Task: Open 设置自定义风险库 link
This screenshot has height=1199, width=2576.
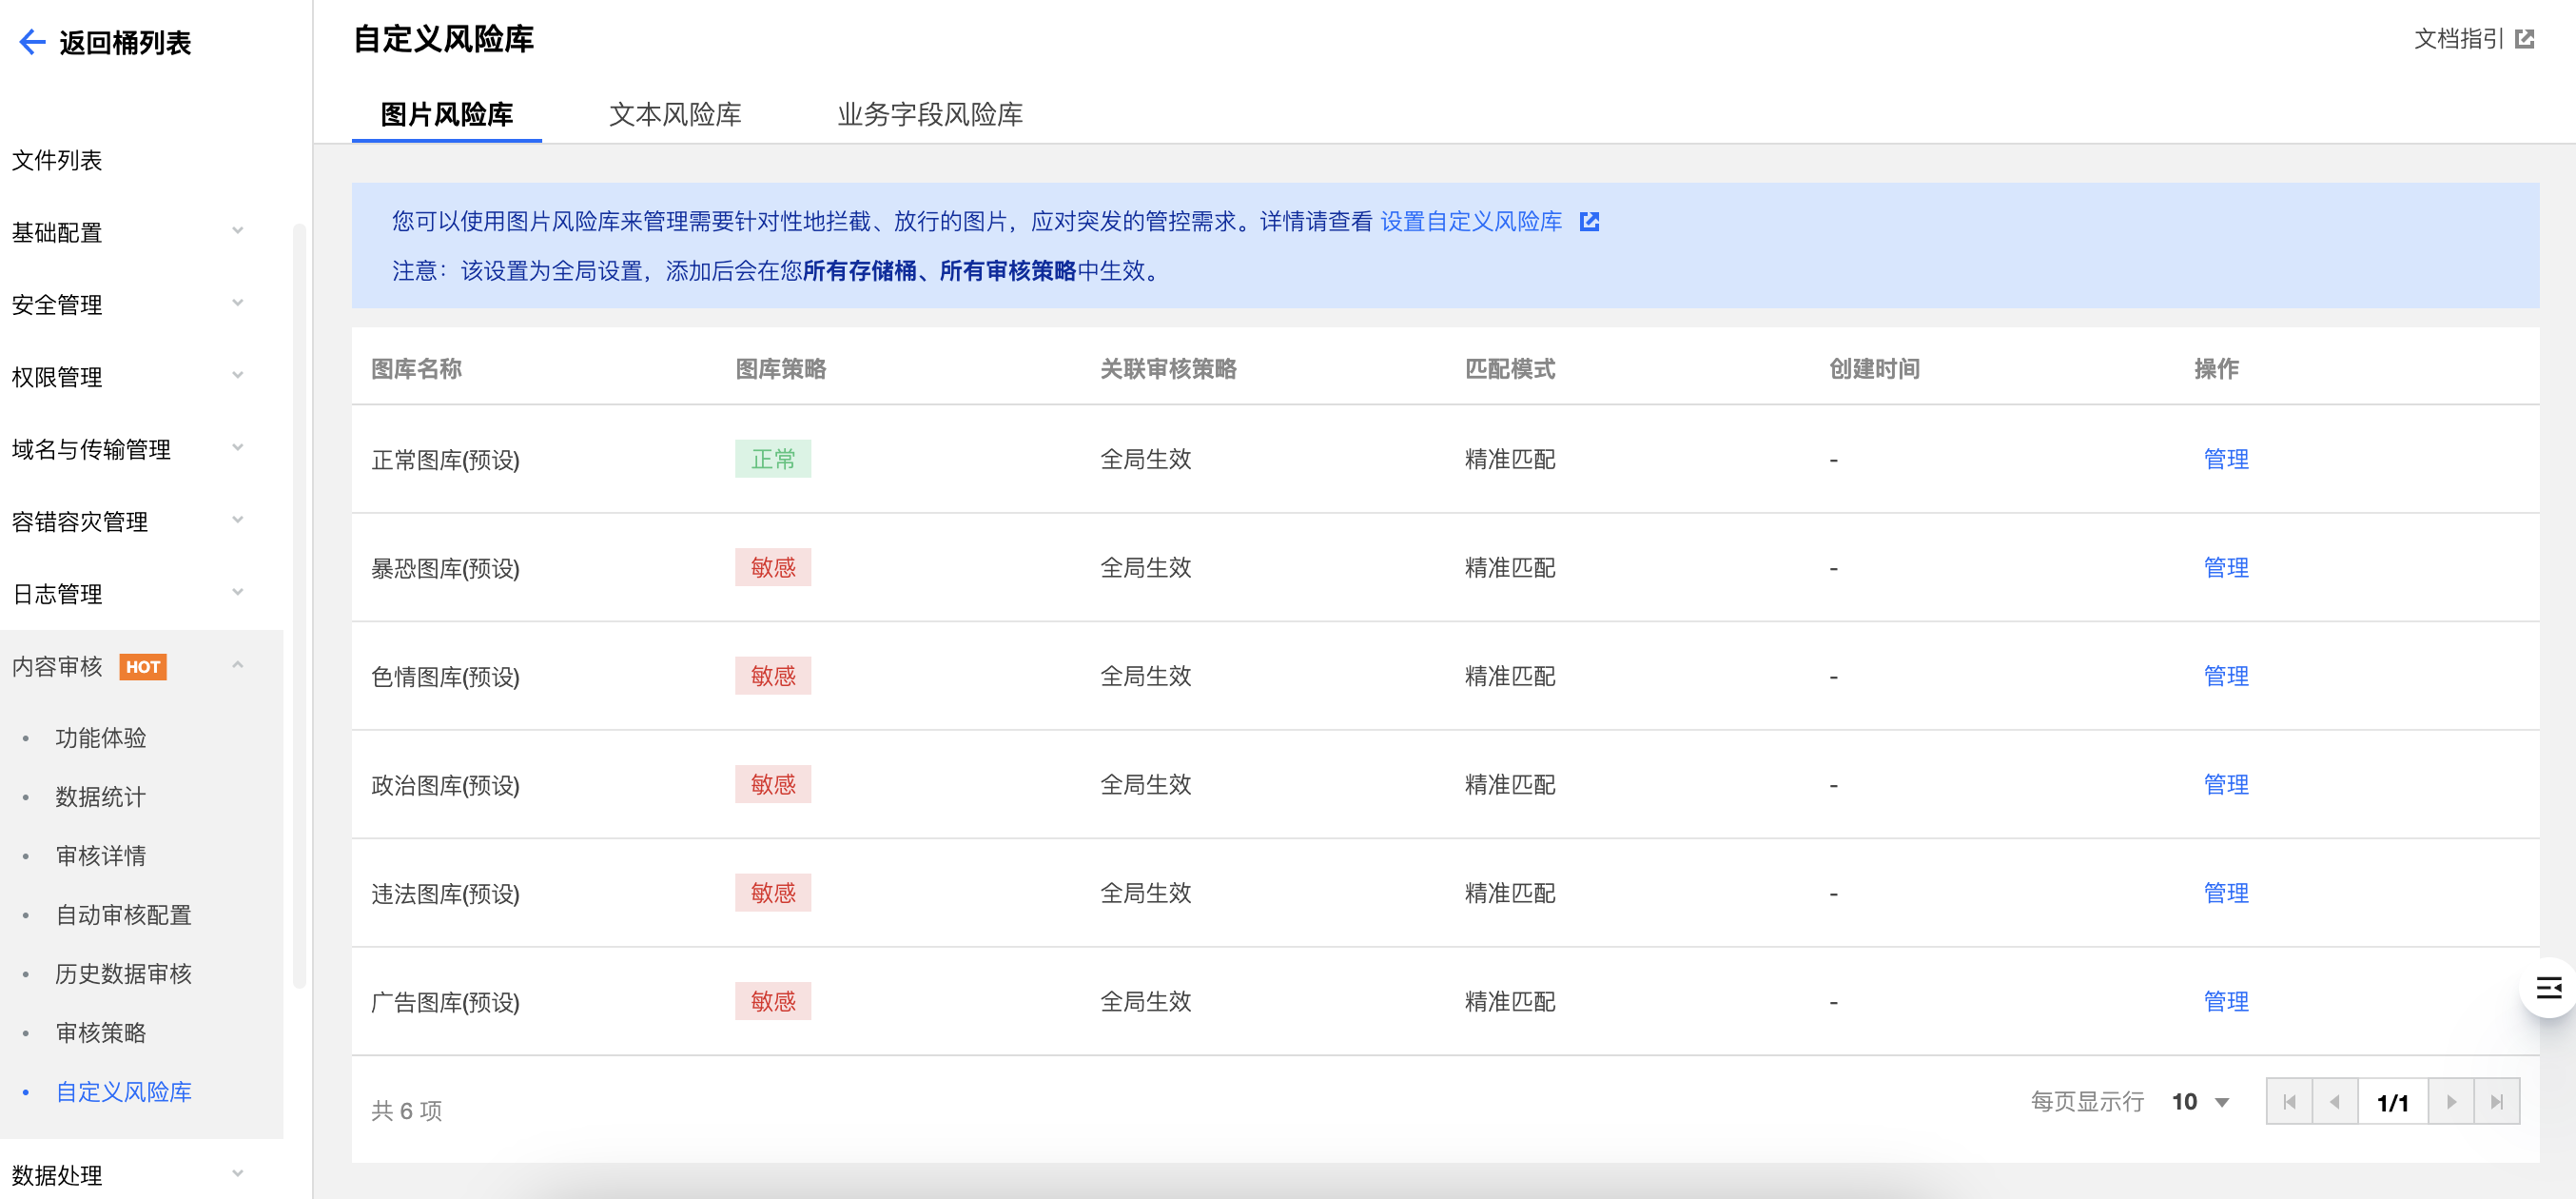Action: pyautogui.click(x=1470, y=222)
